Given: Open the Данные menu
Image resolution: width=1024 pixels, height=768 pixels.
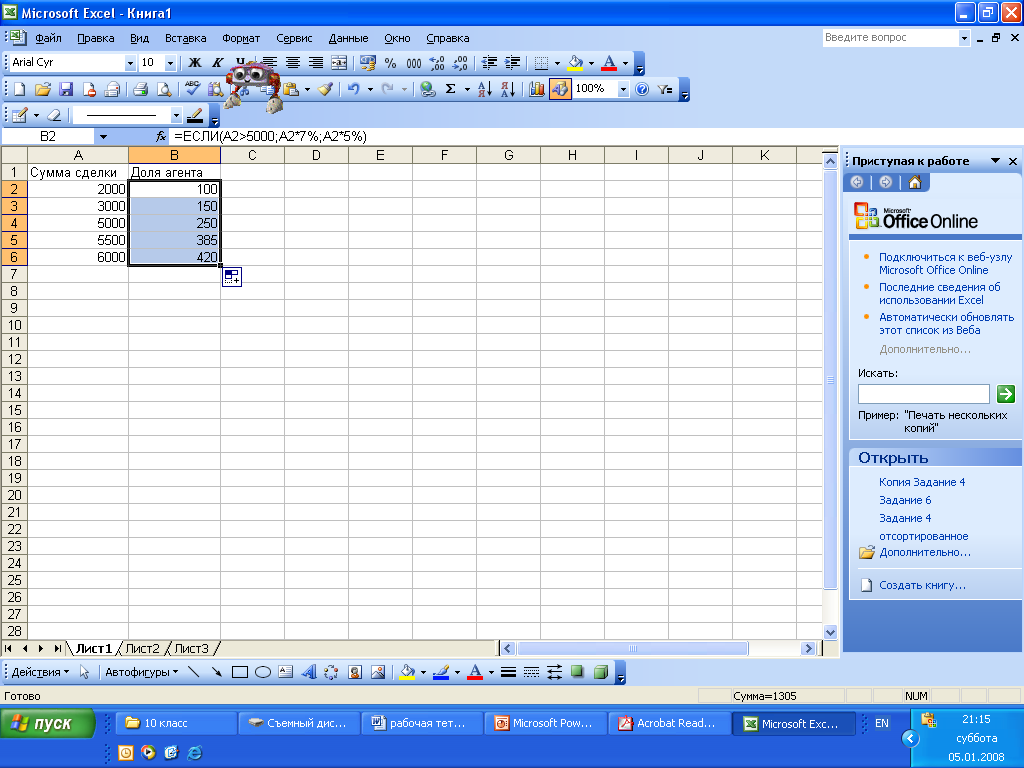Looking at the screenshot, I should [348, 38].
